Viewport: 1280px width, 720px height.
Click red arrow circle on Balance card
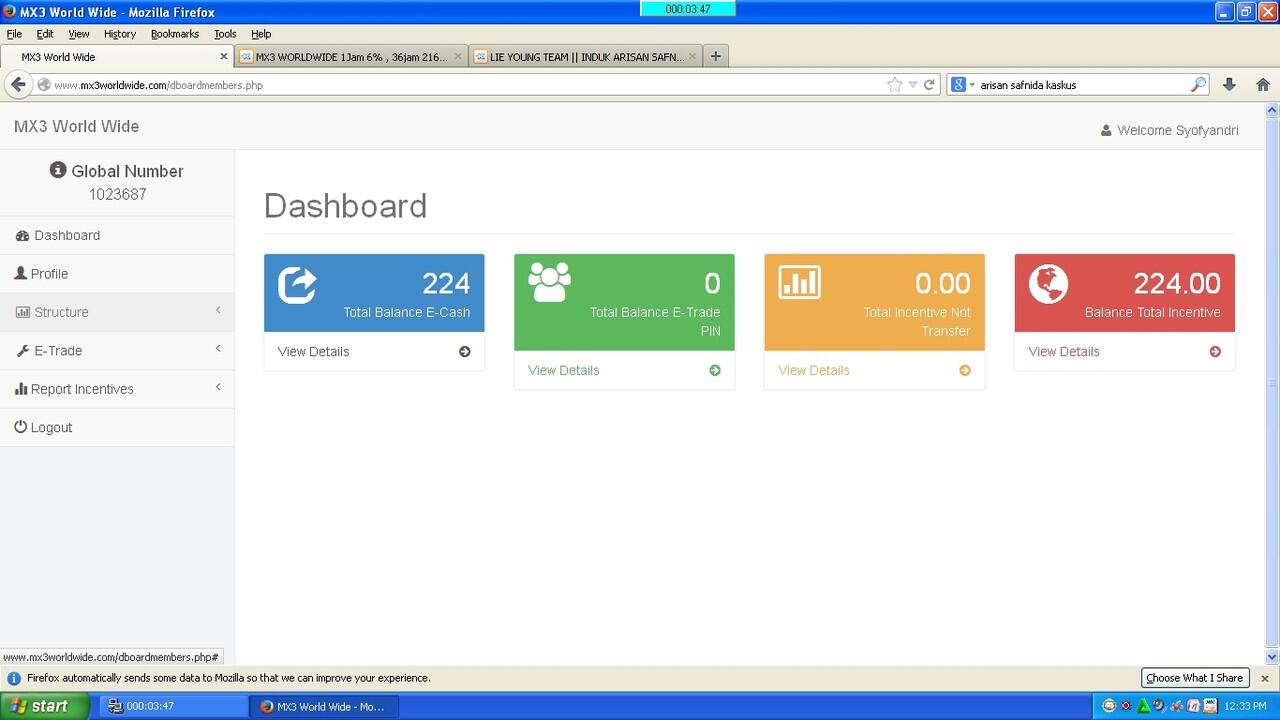click(x=1215, y=351)
